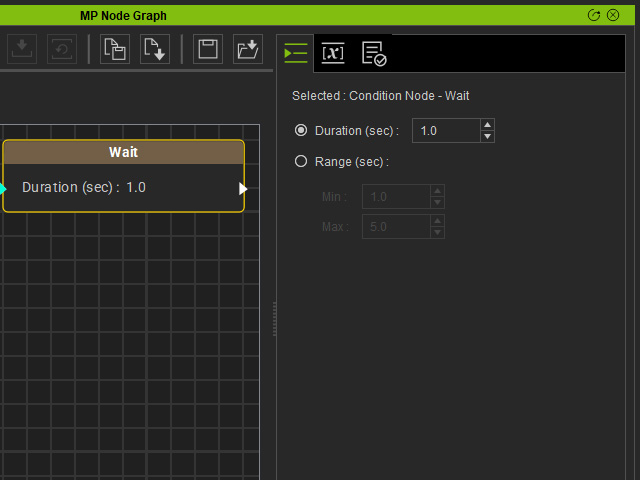Click the MP Node Graph title text
This screenshot has height=480, width=640.
coord(123,16)
